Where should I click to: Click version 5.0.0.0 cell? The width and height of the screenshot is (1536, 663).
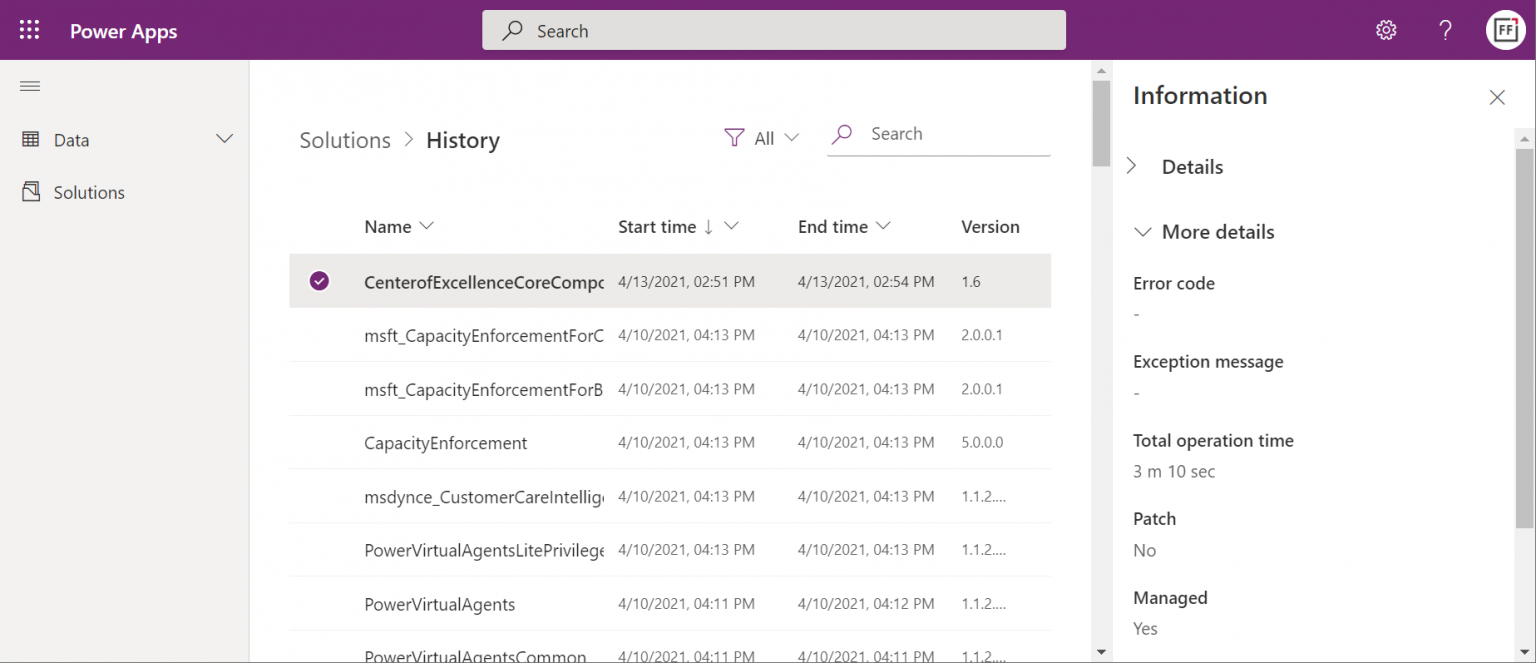[x=982, y=443]
